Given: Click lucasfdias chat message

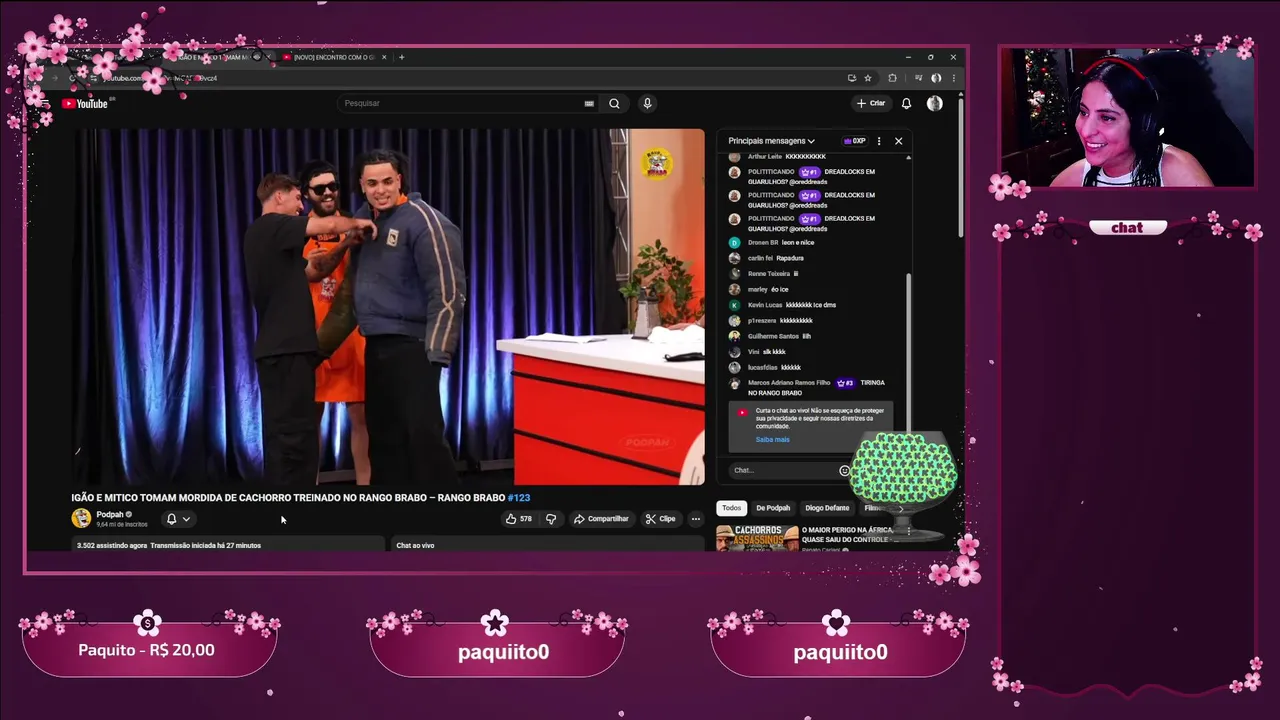Looking at the screenshot, I should click(815, 367).
